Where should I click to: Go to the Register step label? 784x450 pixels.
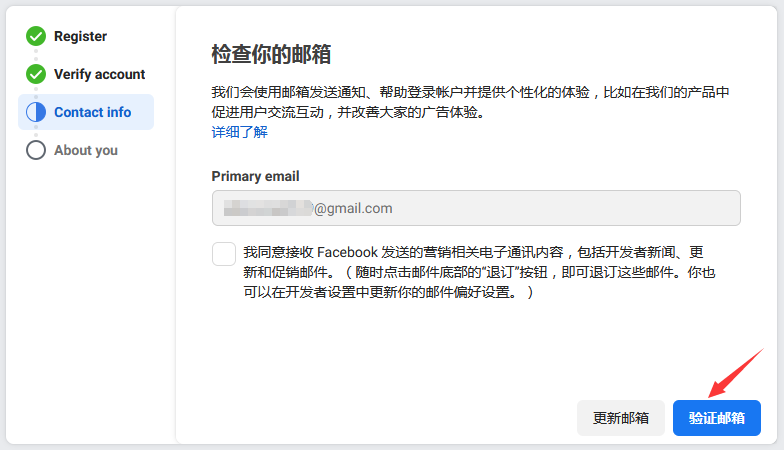coord(80,36)
